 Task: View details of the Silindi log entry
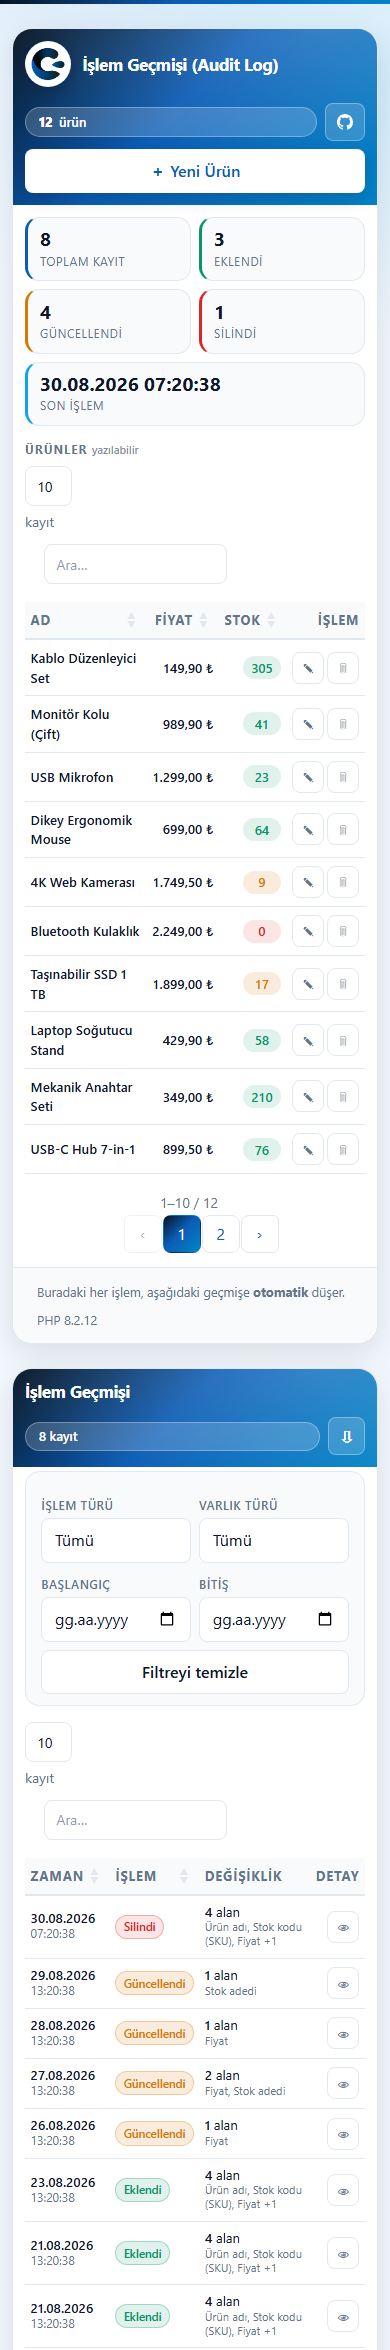(x=343, y=1927)
